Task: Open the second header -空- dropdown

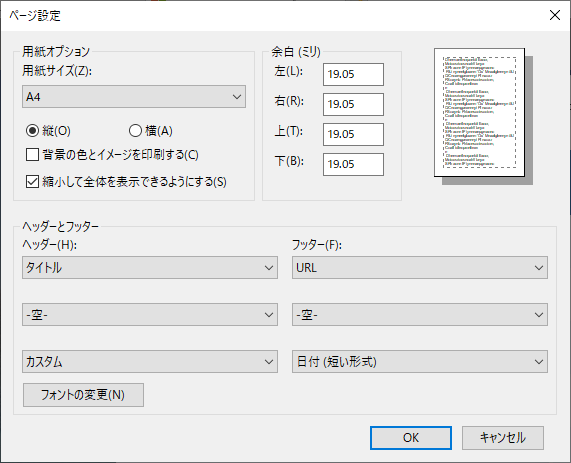Action: point(150,314)
